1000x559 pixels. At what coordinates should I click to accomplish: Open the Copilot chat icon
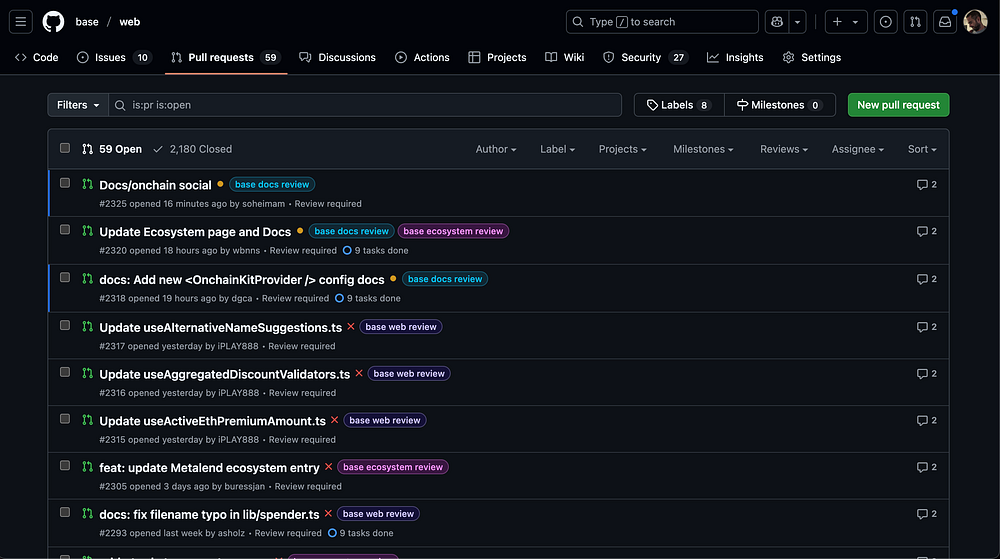pyautogui.click(x=776, y=22)
